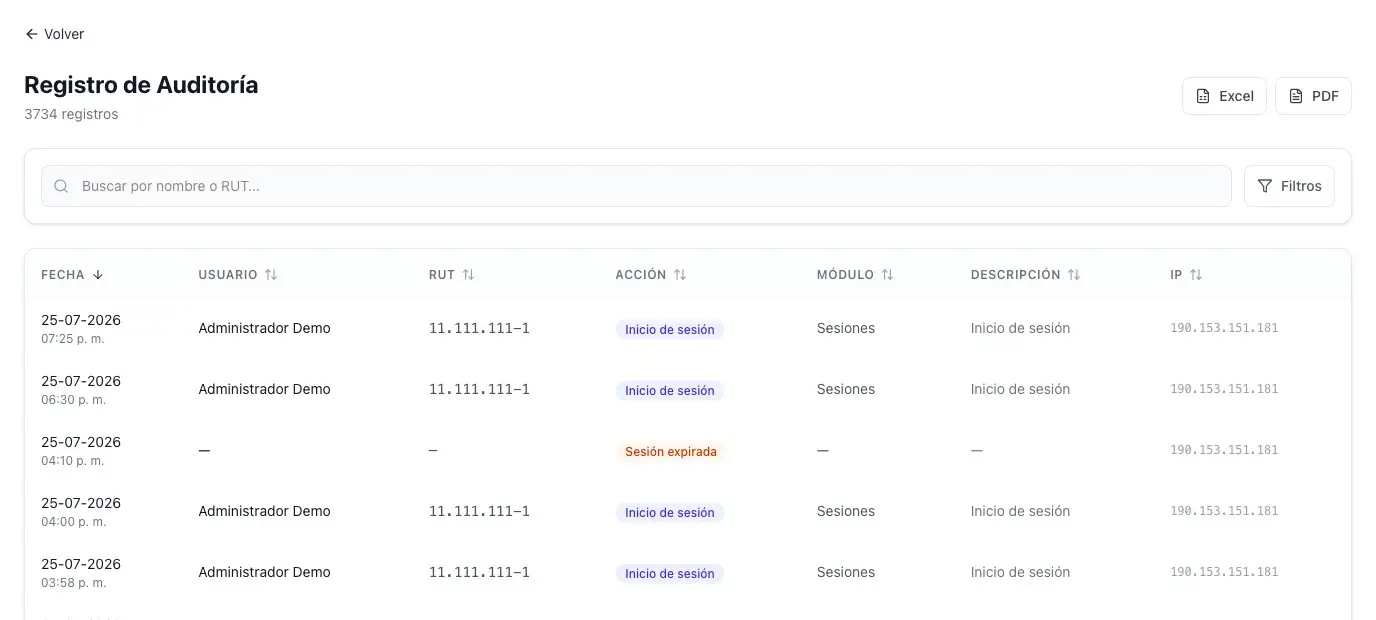Open the Filtros filter panel

pos(1289,186)
